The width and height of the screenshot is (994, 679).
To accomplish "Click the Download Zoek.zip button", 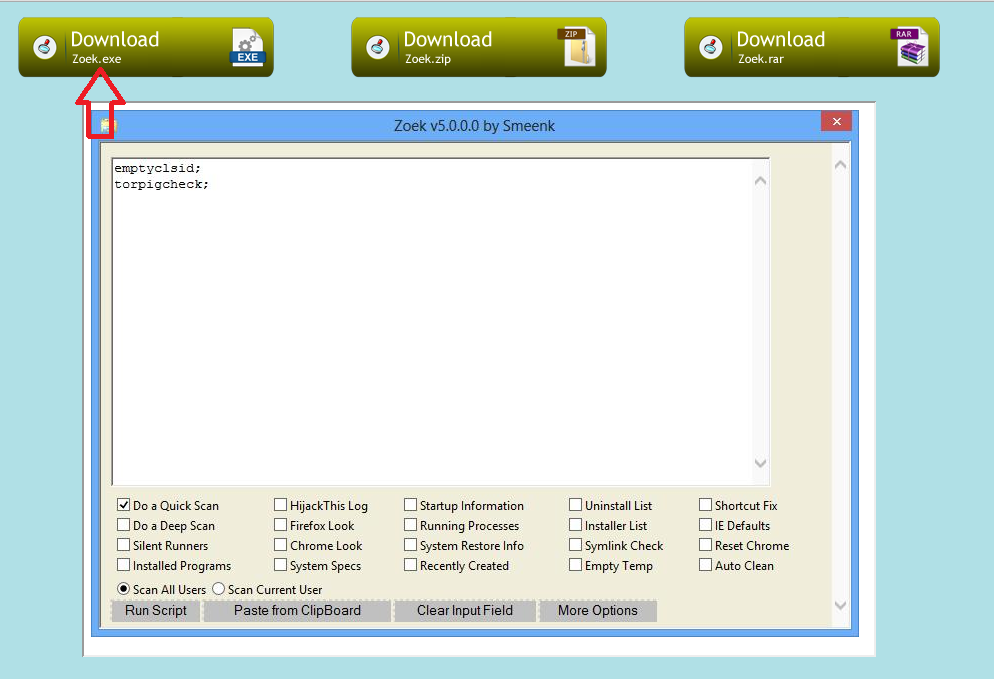I will [479, 48].
